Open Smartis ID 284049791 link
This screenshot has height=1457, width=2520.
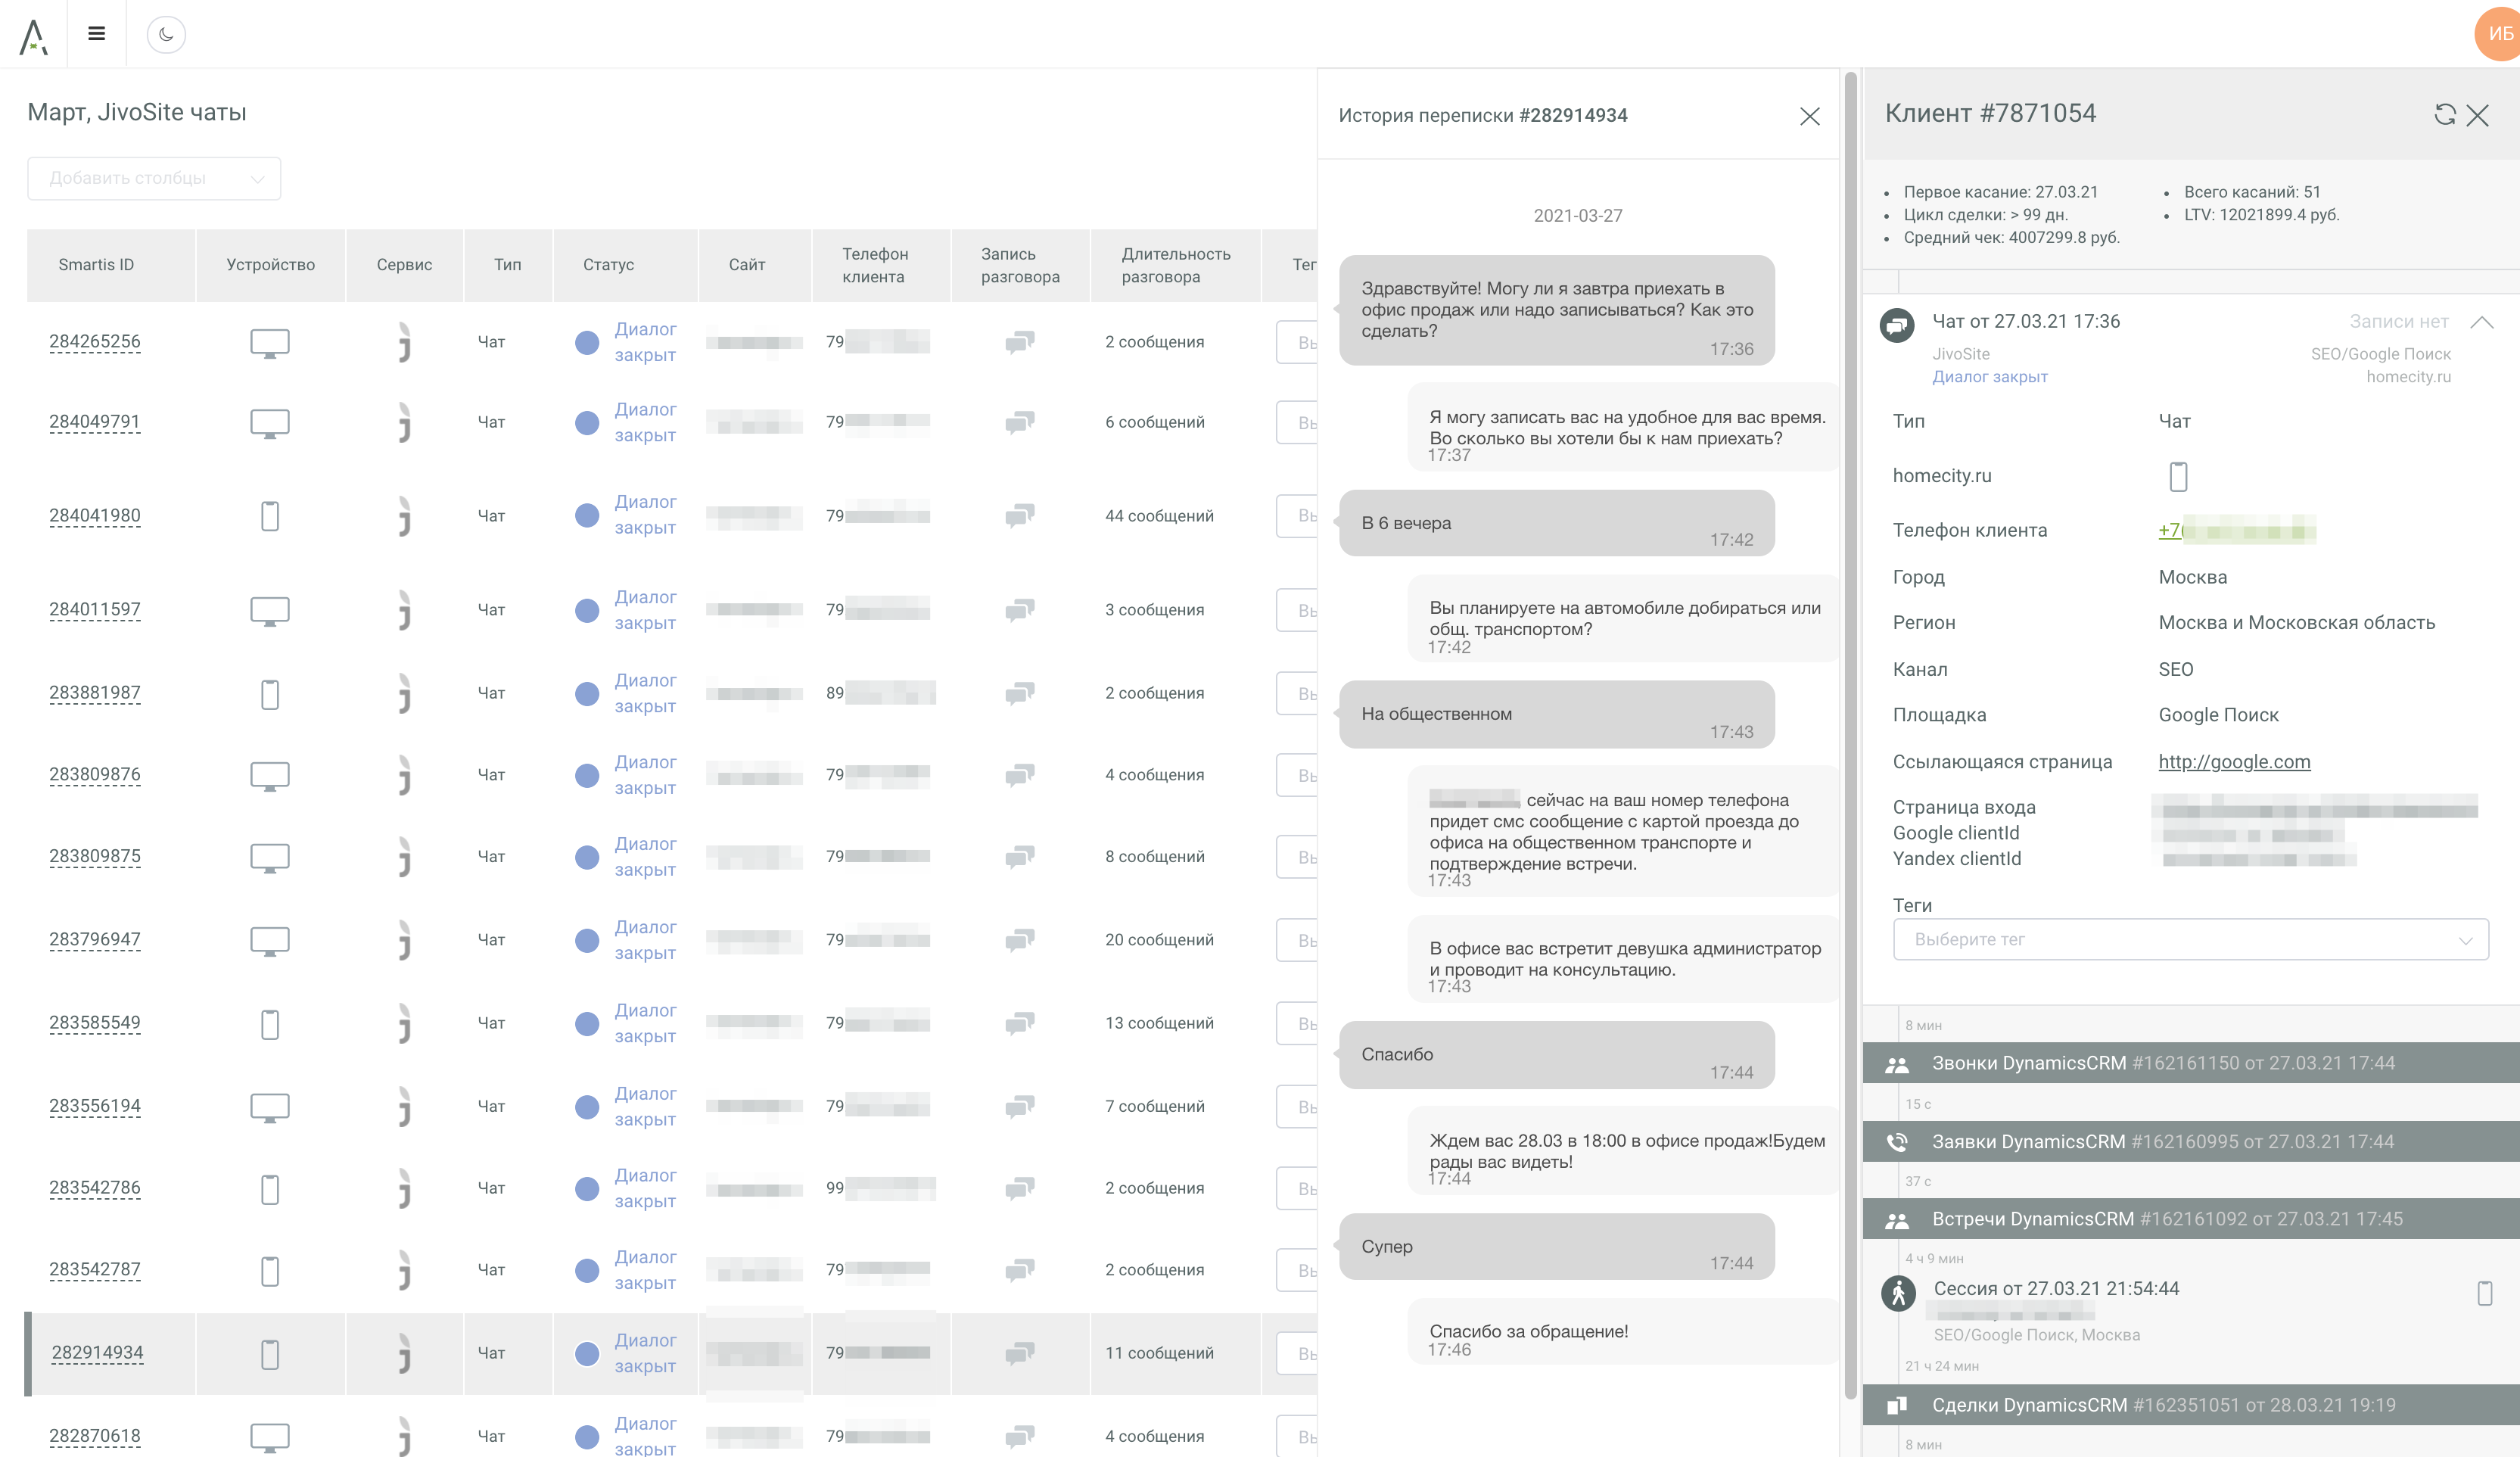click(x=95, y=422)
